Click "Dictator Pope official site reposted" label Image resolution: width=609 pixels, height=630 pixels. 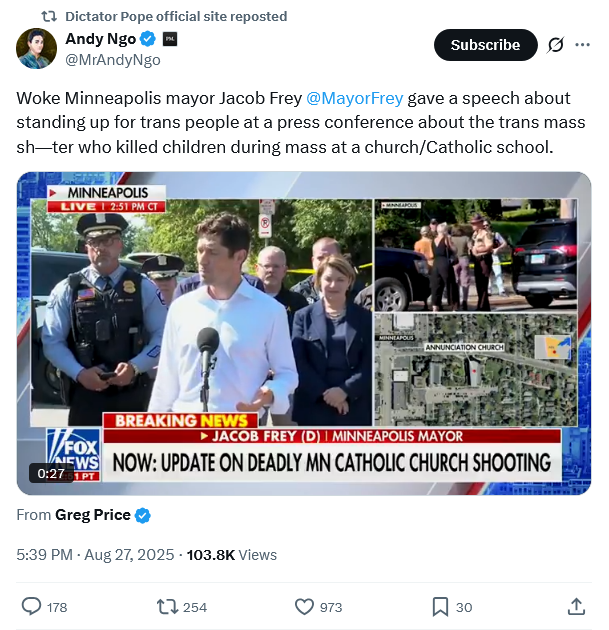(175, 16)
